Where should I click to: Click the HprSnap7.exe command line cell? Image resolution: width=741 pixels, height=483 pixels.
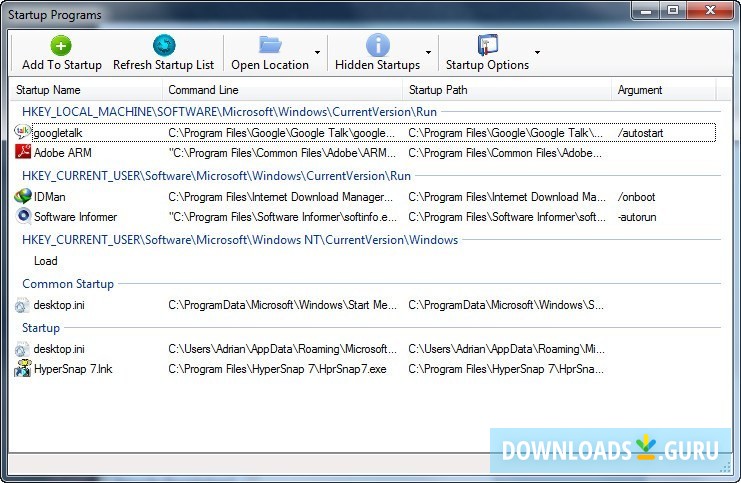tap(277, 369)
